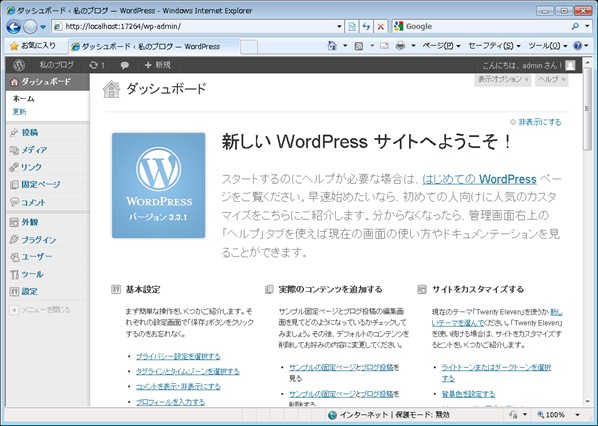598x426 pixels.
Task: Open recent pages dropdown next to forward button
Action: [43, 27]
